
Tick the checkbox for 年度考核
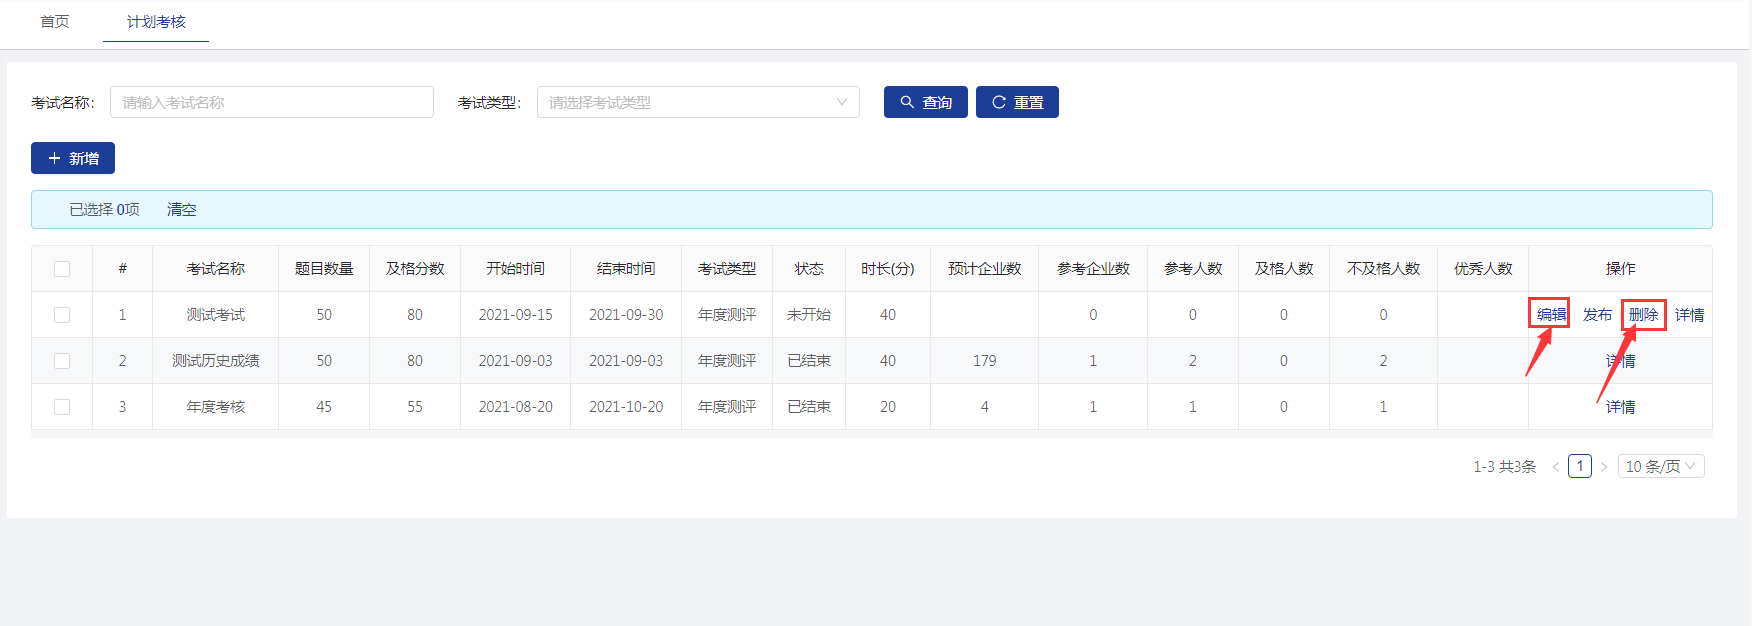(x=62, y=407)
